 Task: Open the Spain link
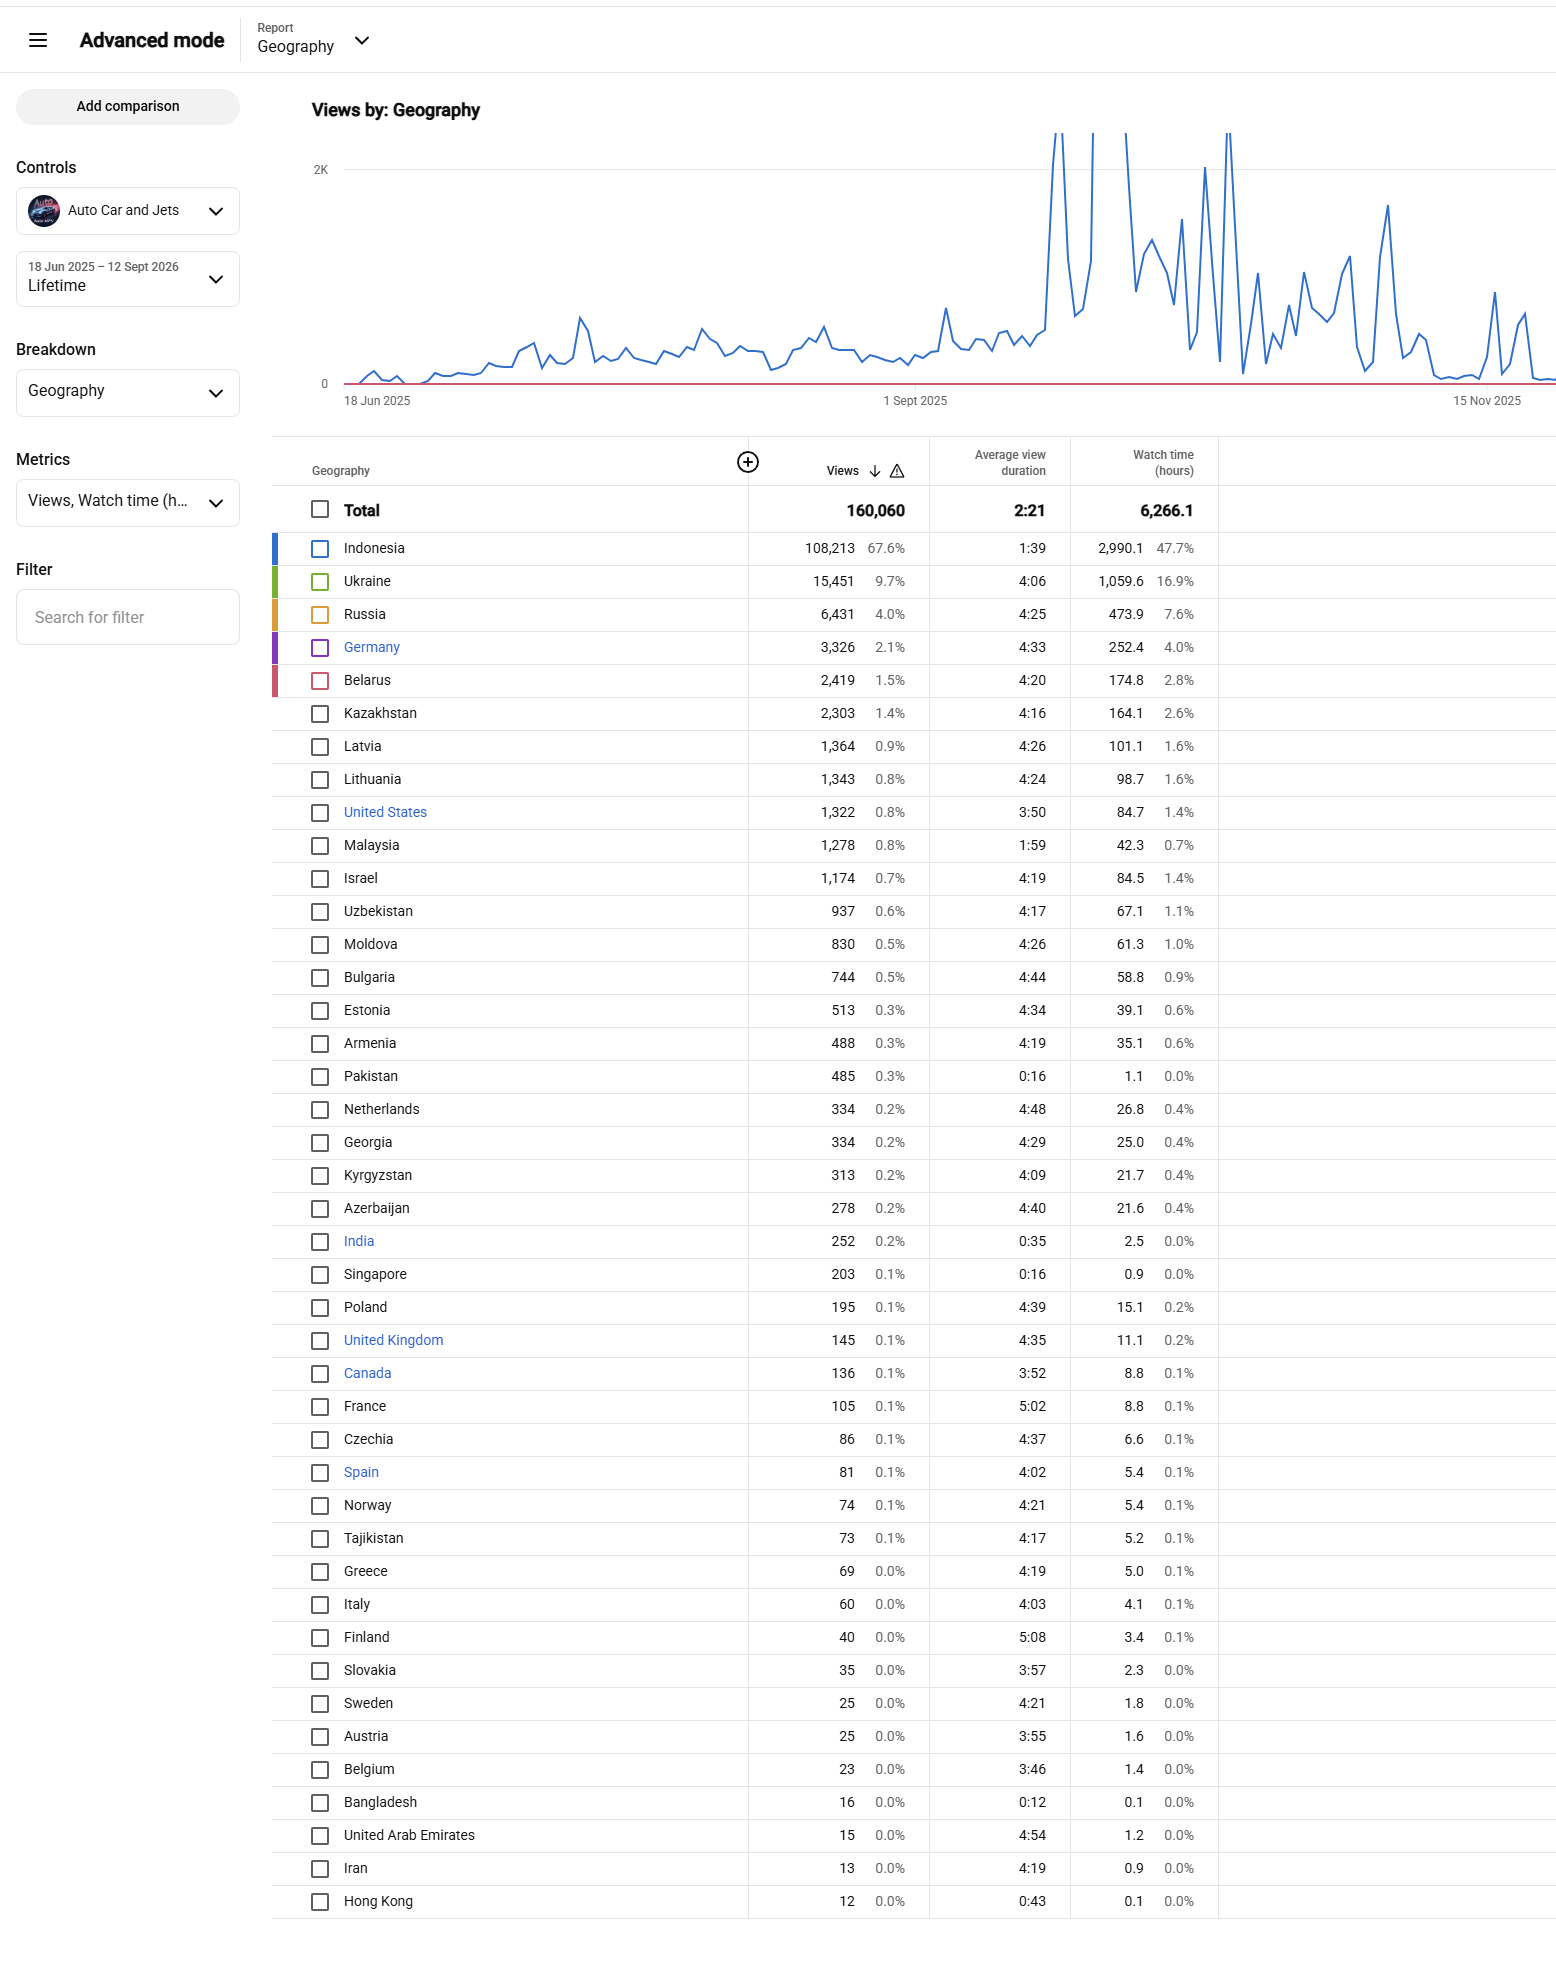tap(361, 1473)
